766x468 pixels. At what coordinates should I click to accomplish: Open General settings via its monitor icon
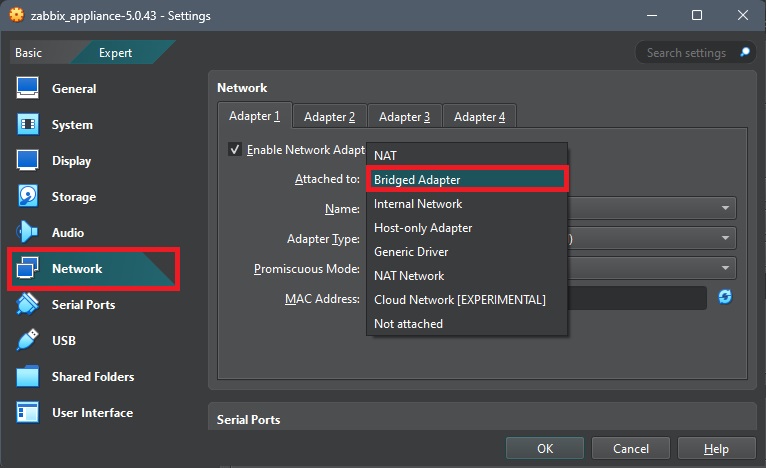[28, 89]
